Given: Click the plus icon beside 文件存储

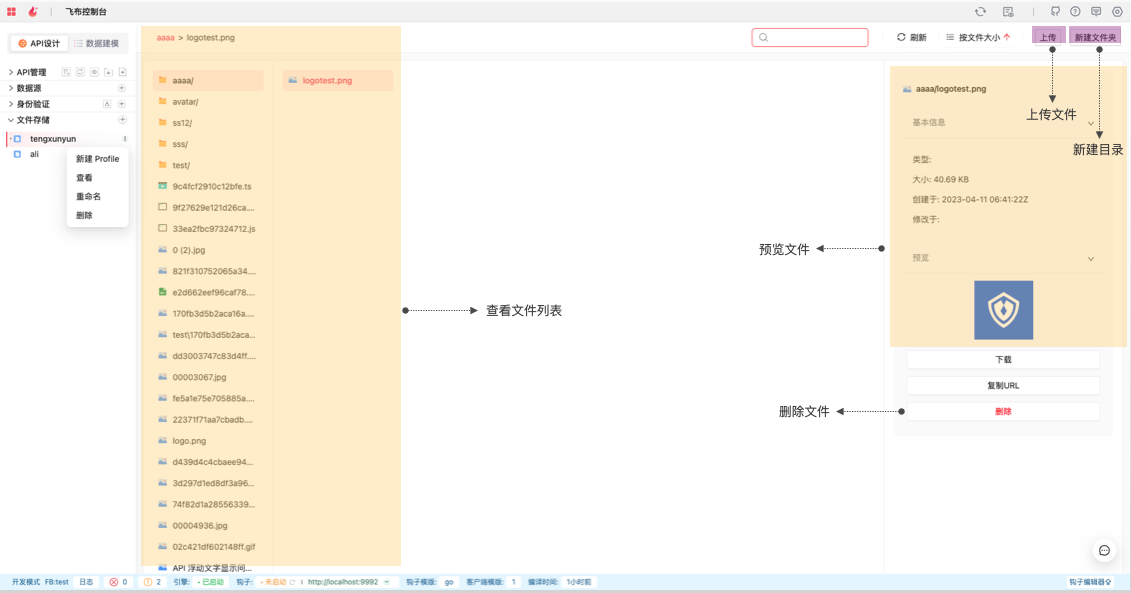Looking at the screenshot, I should tap(122, 120).
